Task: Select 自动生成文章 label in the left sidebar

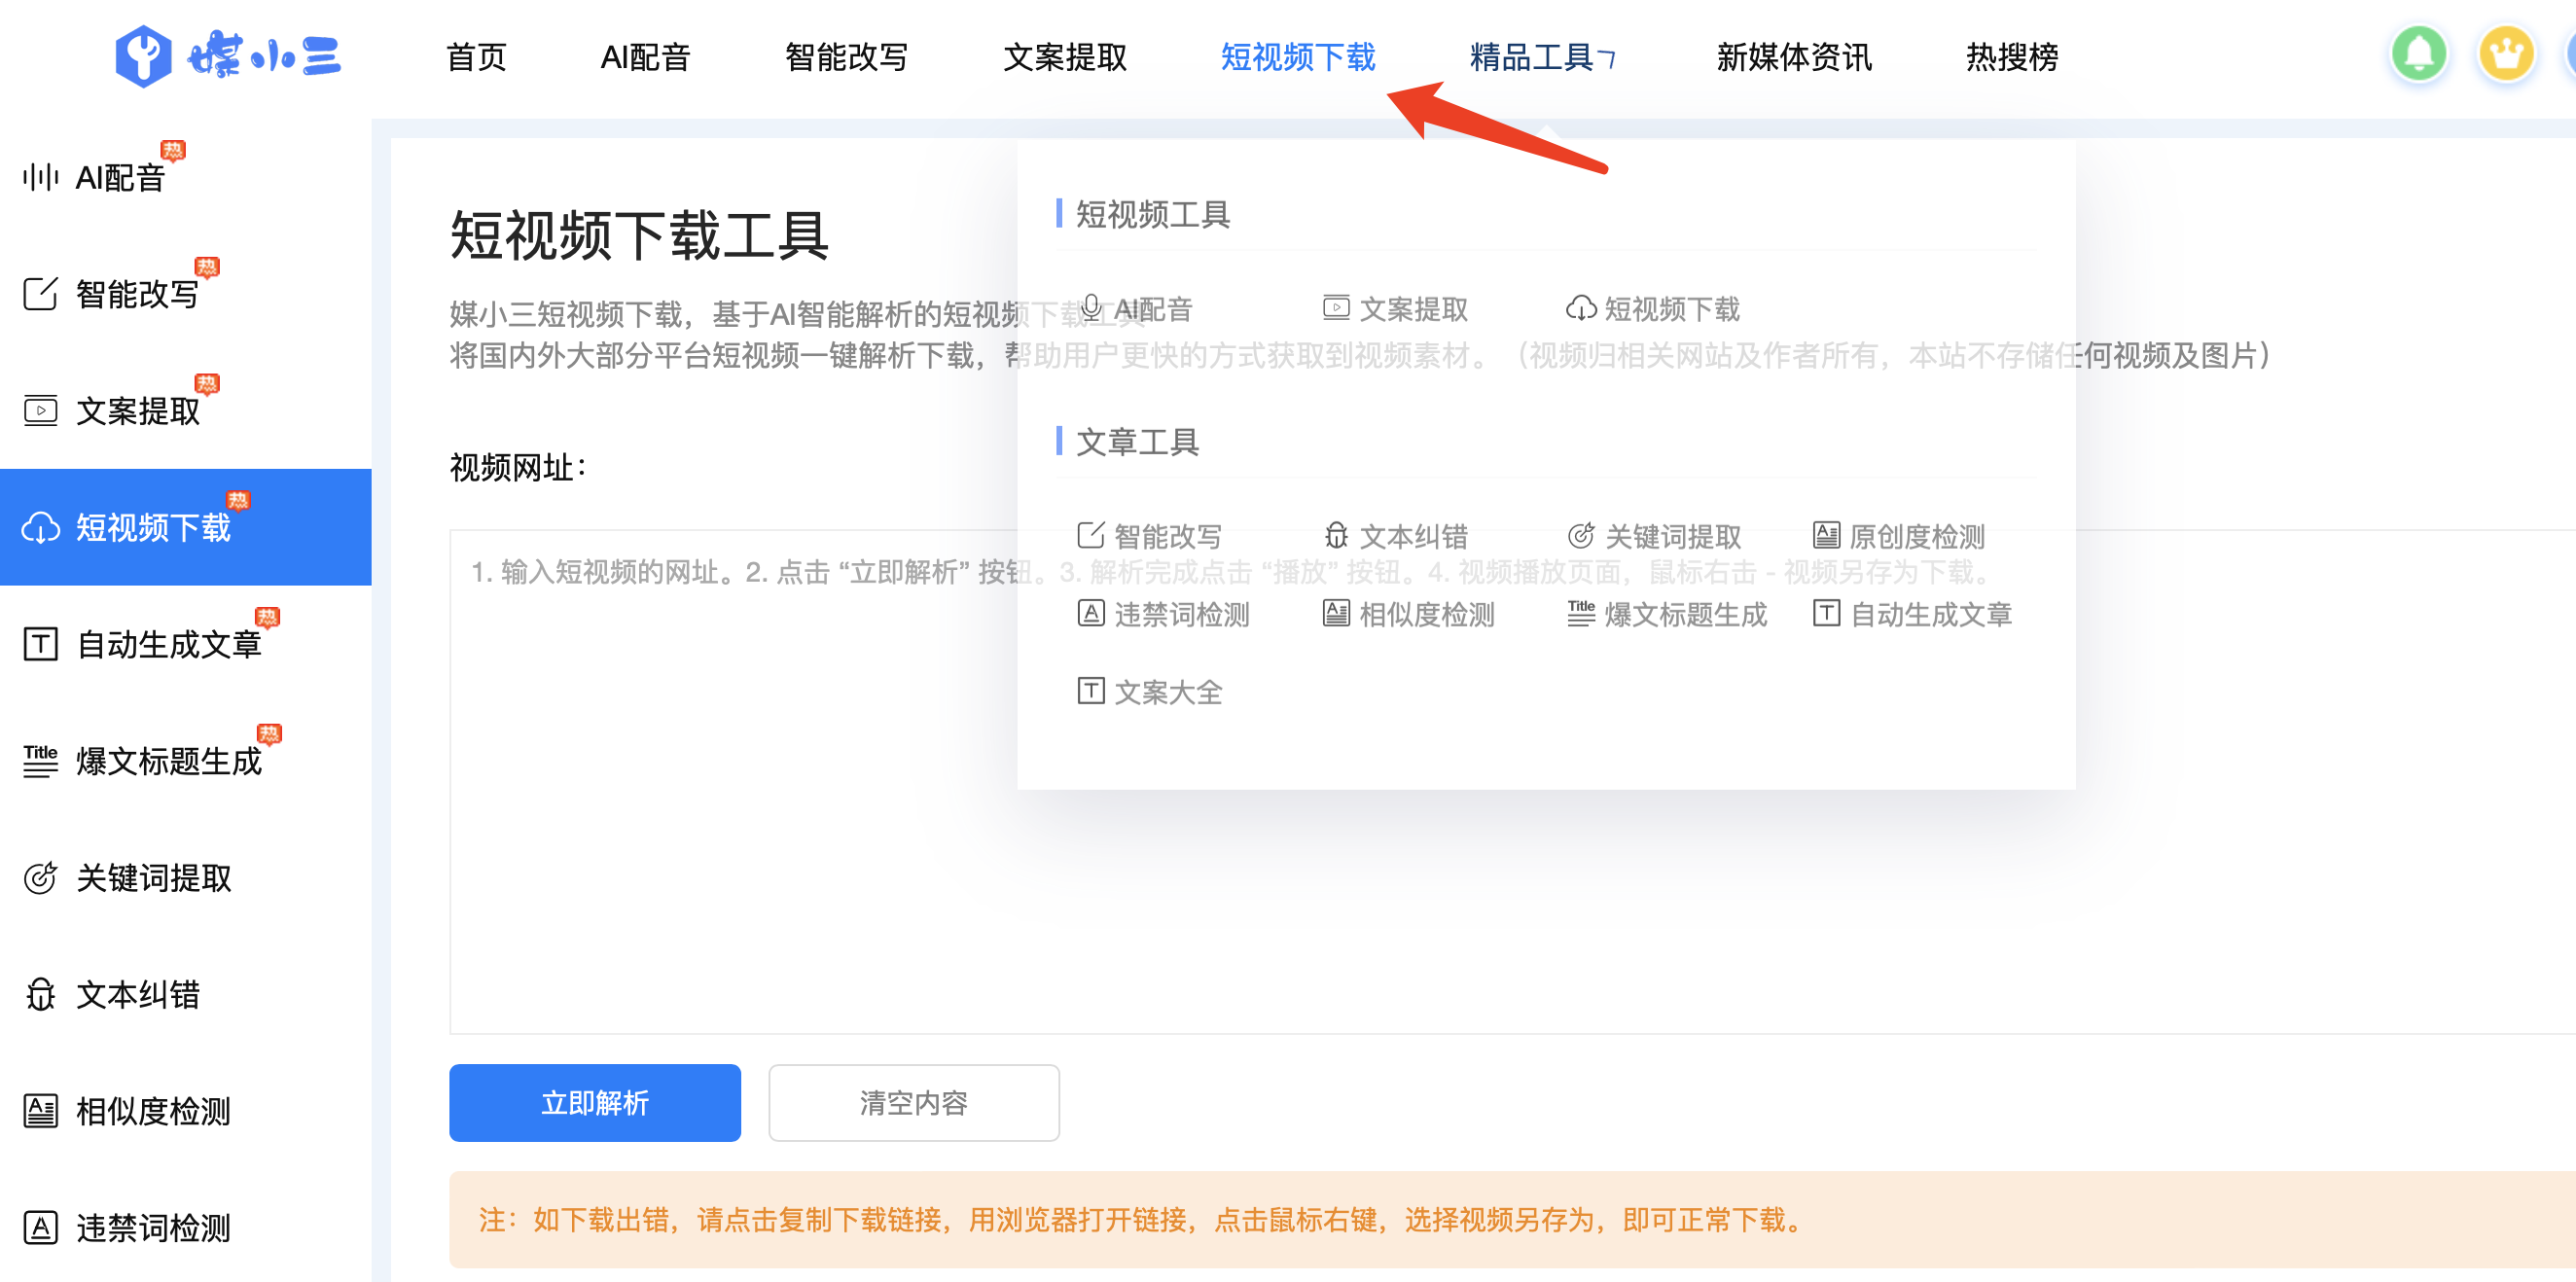Action: point(170,645)
